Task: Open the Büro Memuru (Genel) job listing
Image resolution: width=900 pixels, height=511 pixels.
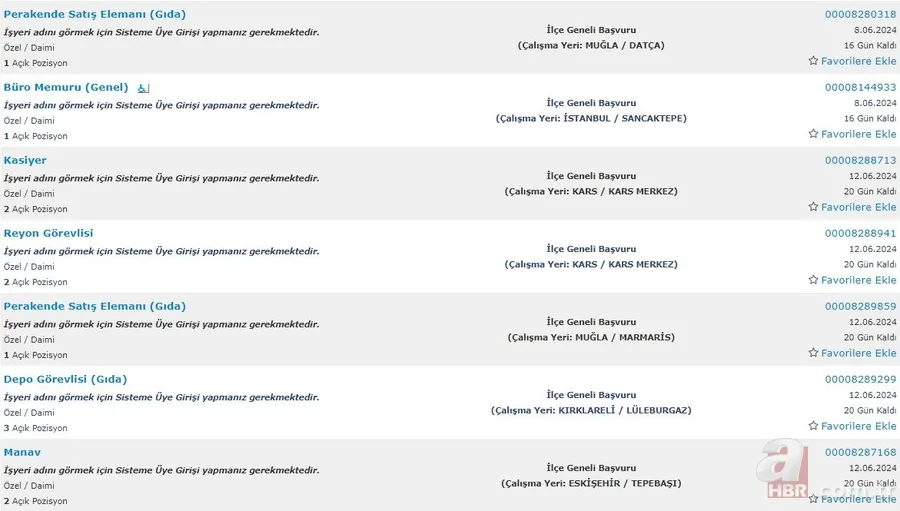Action: pyautogui.click(x=66, y=87)
